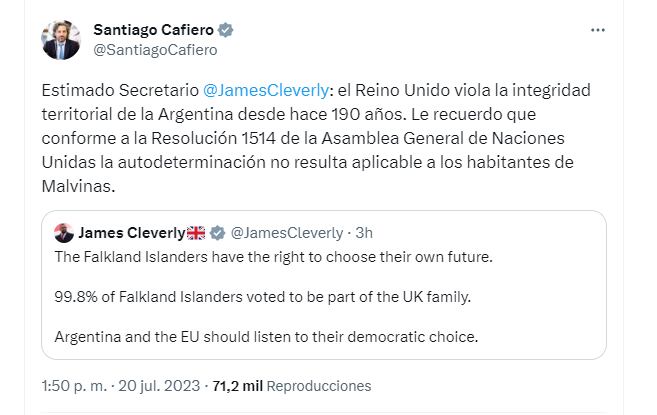This screenshot has height=415, width=657.
Task: Click James Cleverly name in quoted tweet
Action: point(130,233)
